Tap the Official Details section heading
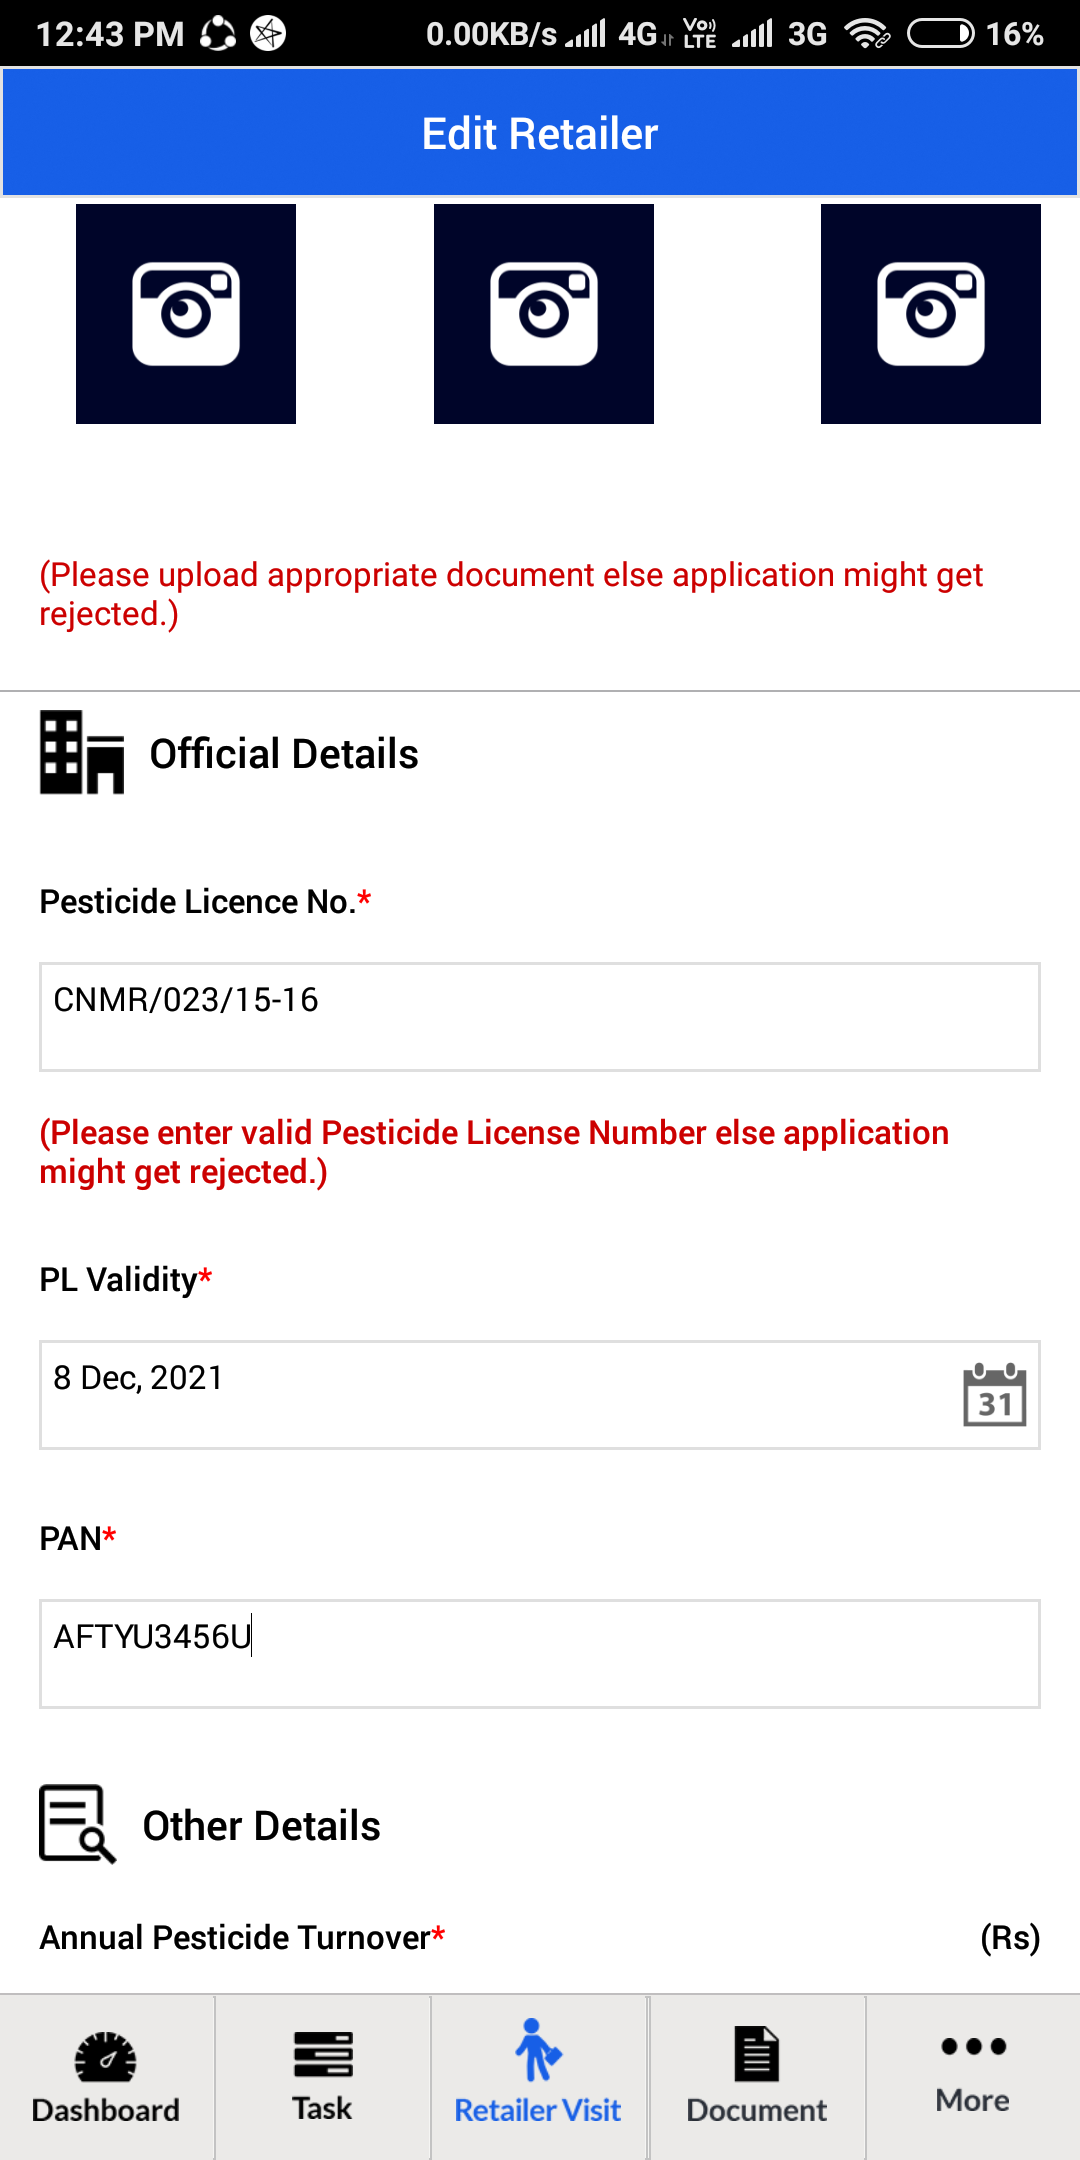This screenshot has height=2160, width=1080. coord(284,754)
